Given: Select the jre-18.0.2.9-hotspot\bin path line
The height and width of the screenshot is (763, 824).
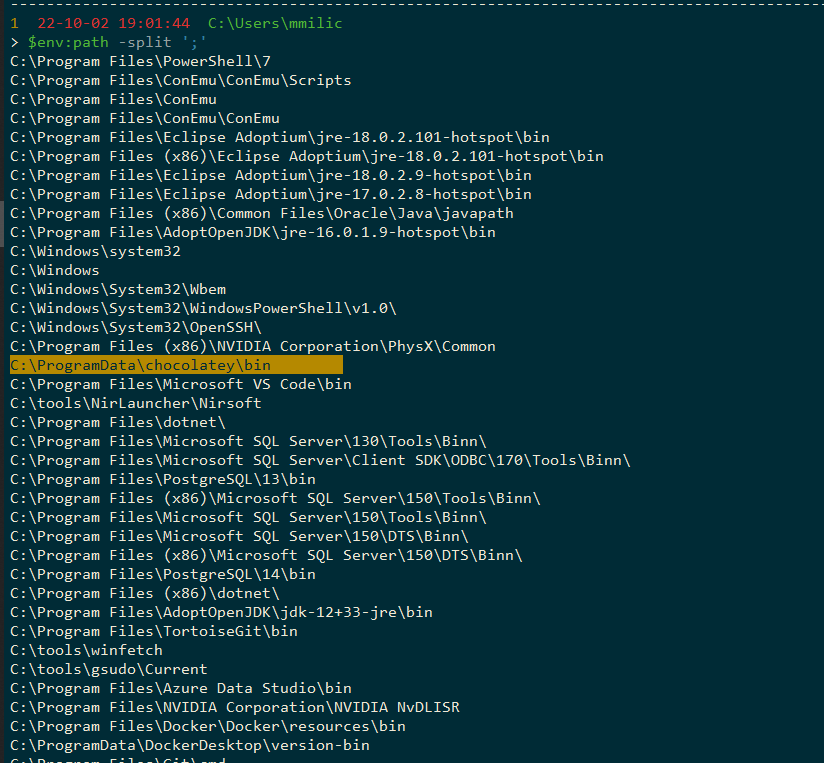Looking at the screenshot, I should pyautogui.click(x=271, y=176).
